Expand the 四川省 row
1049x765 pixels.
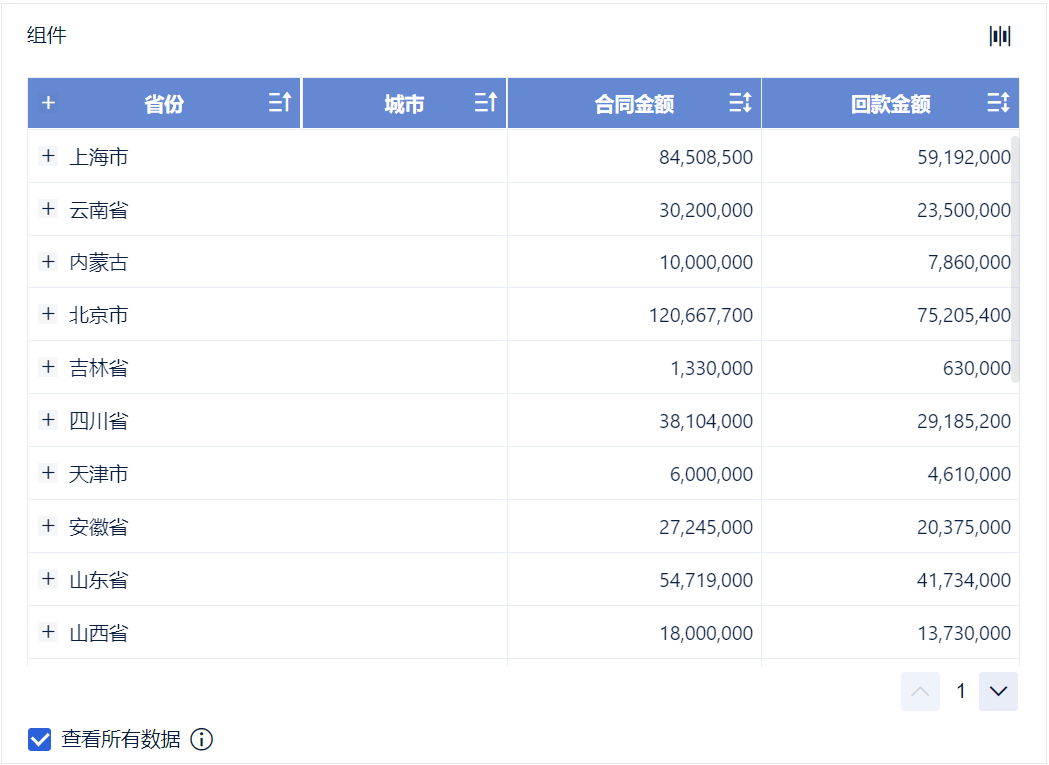pos(48,420)
